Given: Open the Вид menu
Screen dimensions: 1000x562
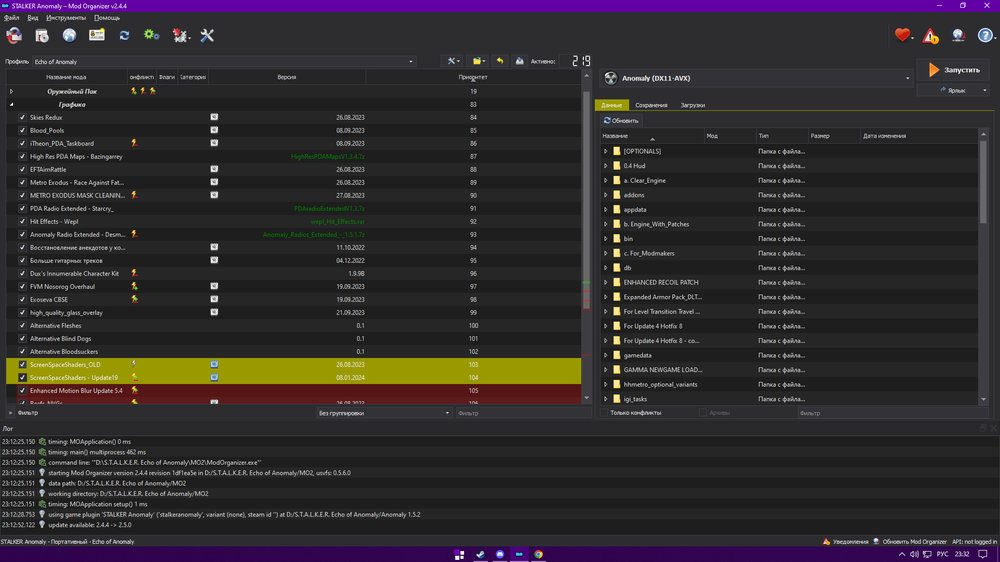Looking at the screenshot, I should click(x=33, y=18).
